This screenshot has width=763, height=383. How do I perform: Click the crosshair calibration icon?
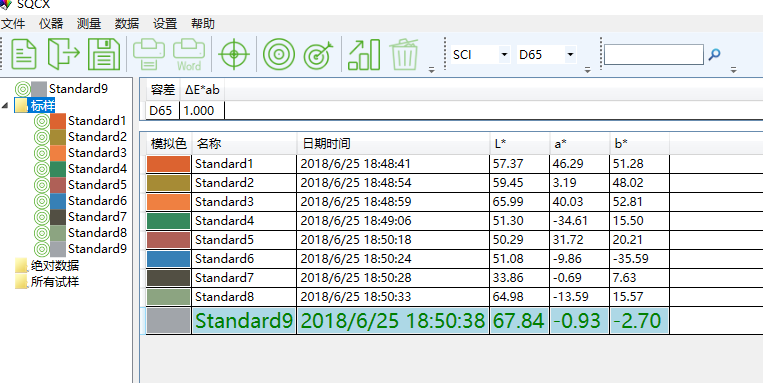pos(234,54)
